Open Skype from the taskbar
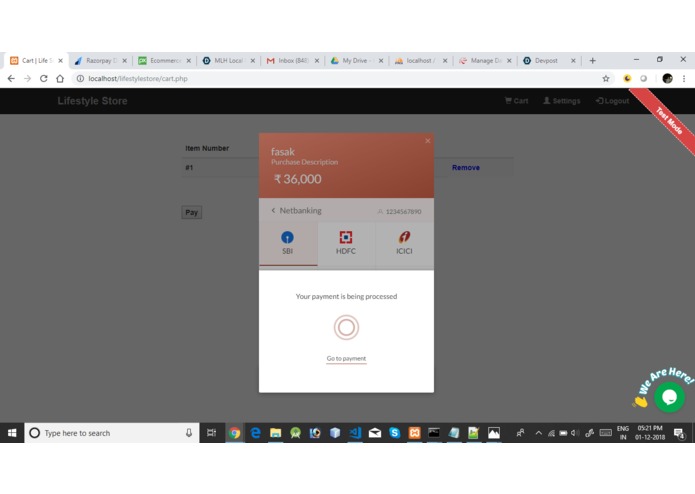 click(x=394, y=433)
